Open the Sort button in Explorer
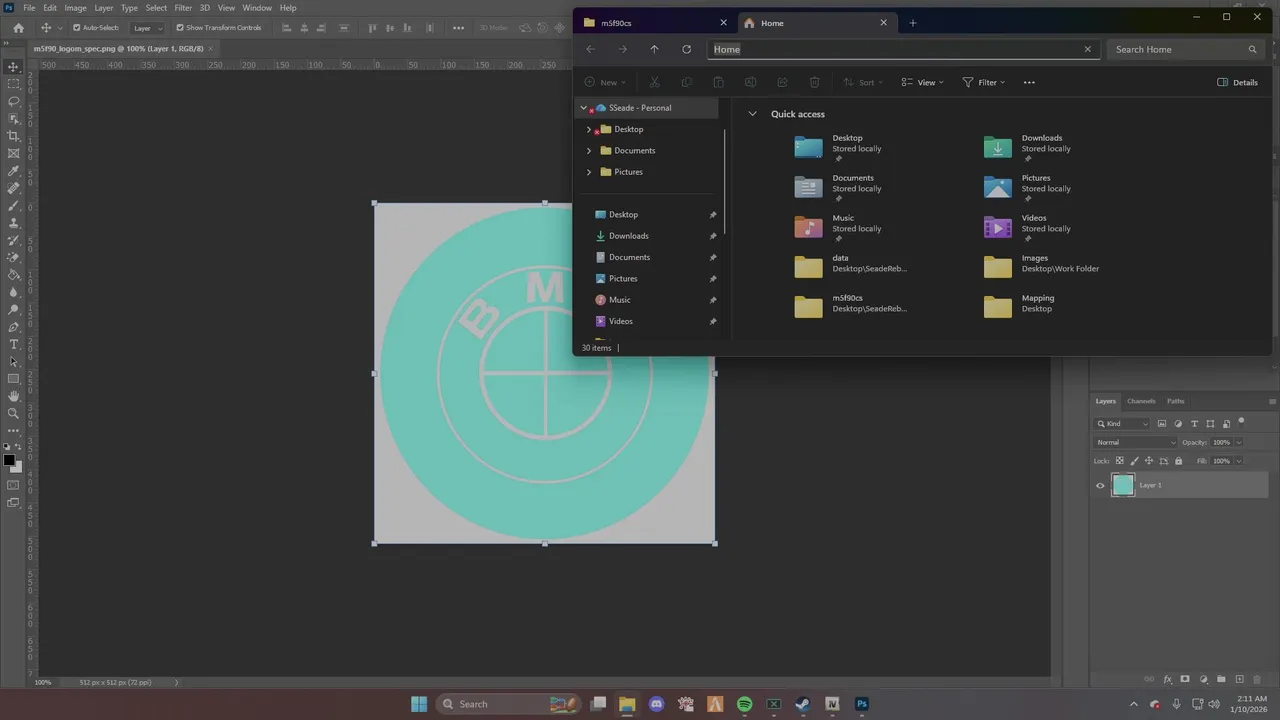The image size is (1280, 720). pyautogui.click(x=865, y=82)
